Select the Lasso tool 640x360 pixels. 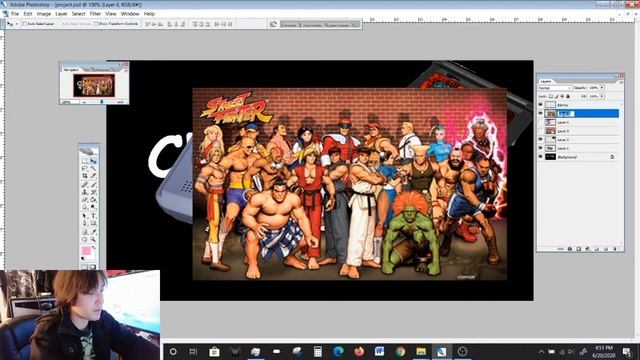pyautogui.click(x=84, y=169)
